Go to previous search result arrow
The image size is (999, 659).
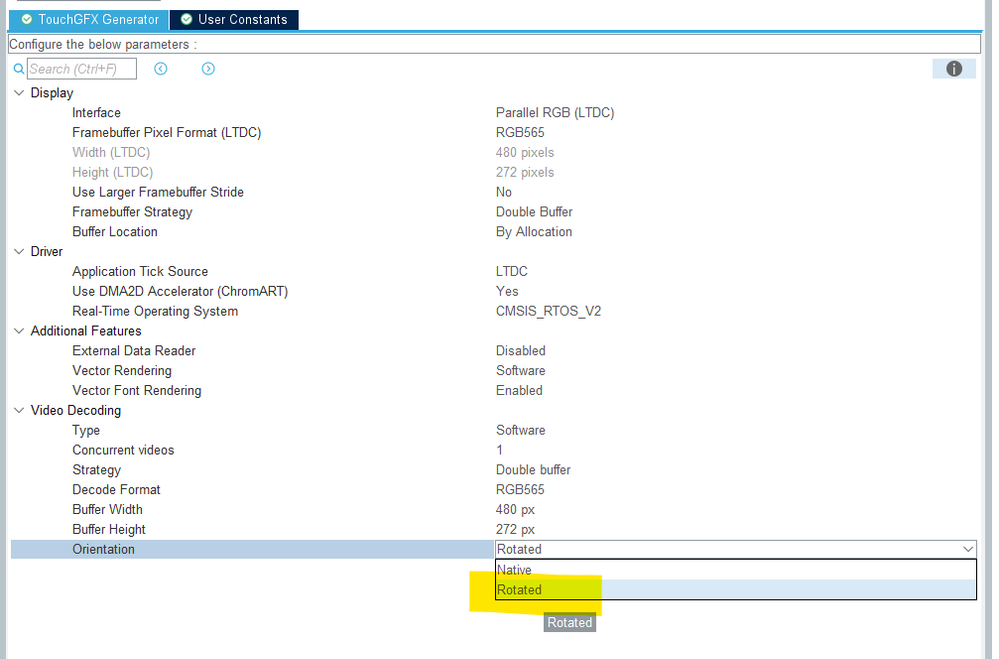[161, 69]
